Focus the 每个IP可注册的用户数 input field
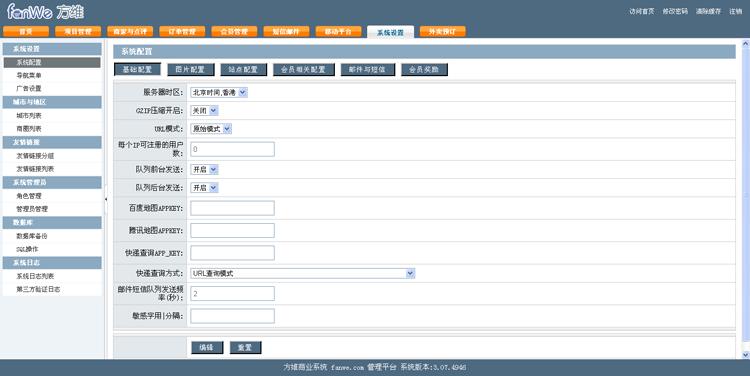 pos(232,149)
